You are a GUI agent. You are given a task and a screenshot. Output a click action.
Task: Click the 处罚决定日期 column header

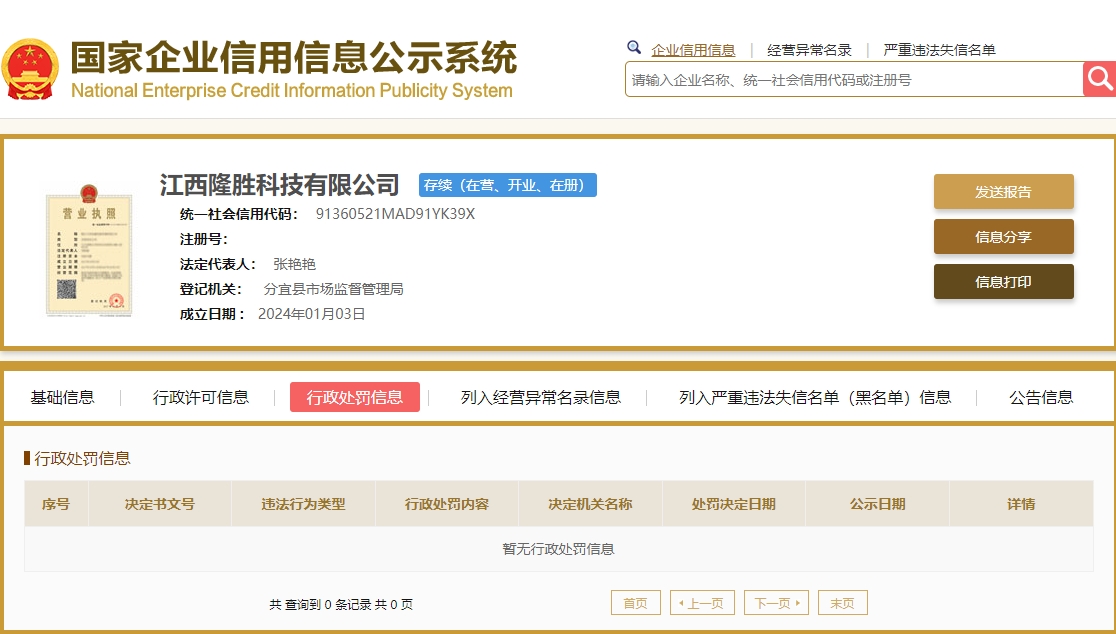[734, 504]
